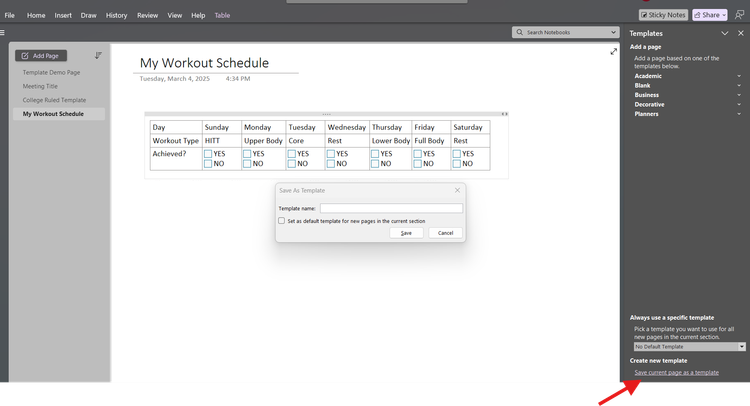Toggle the hamburger navigation icon
The width and height of the screenshot is (750, 406).
click(2, 33)
